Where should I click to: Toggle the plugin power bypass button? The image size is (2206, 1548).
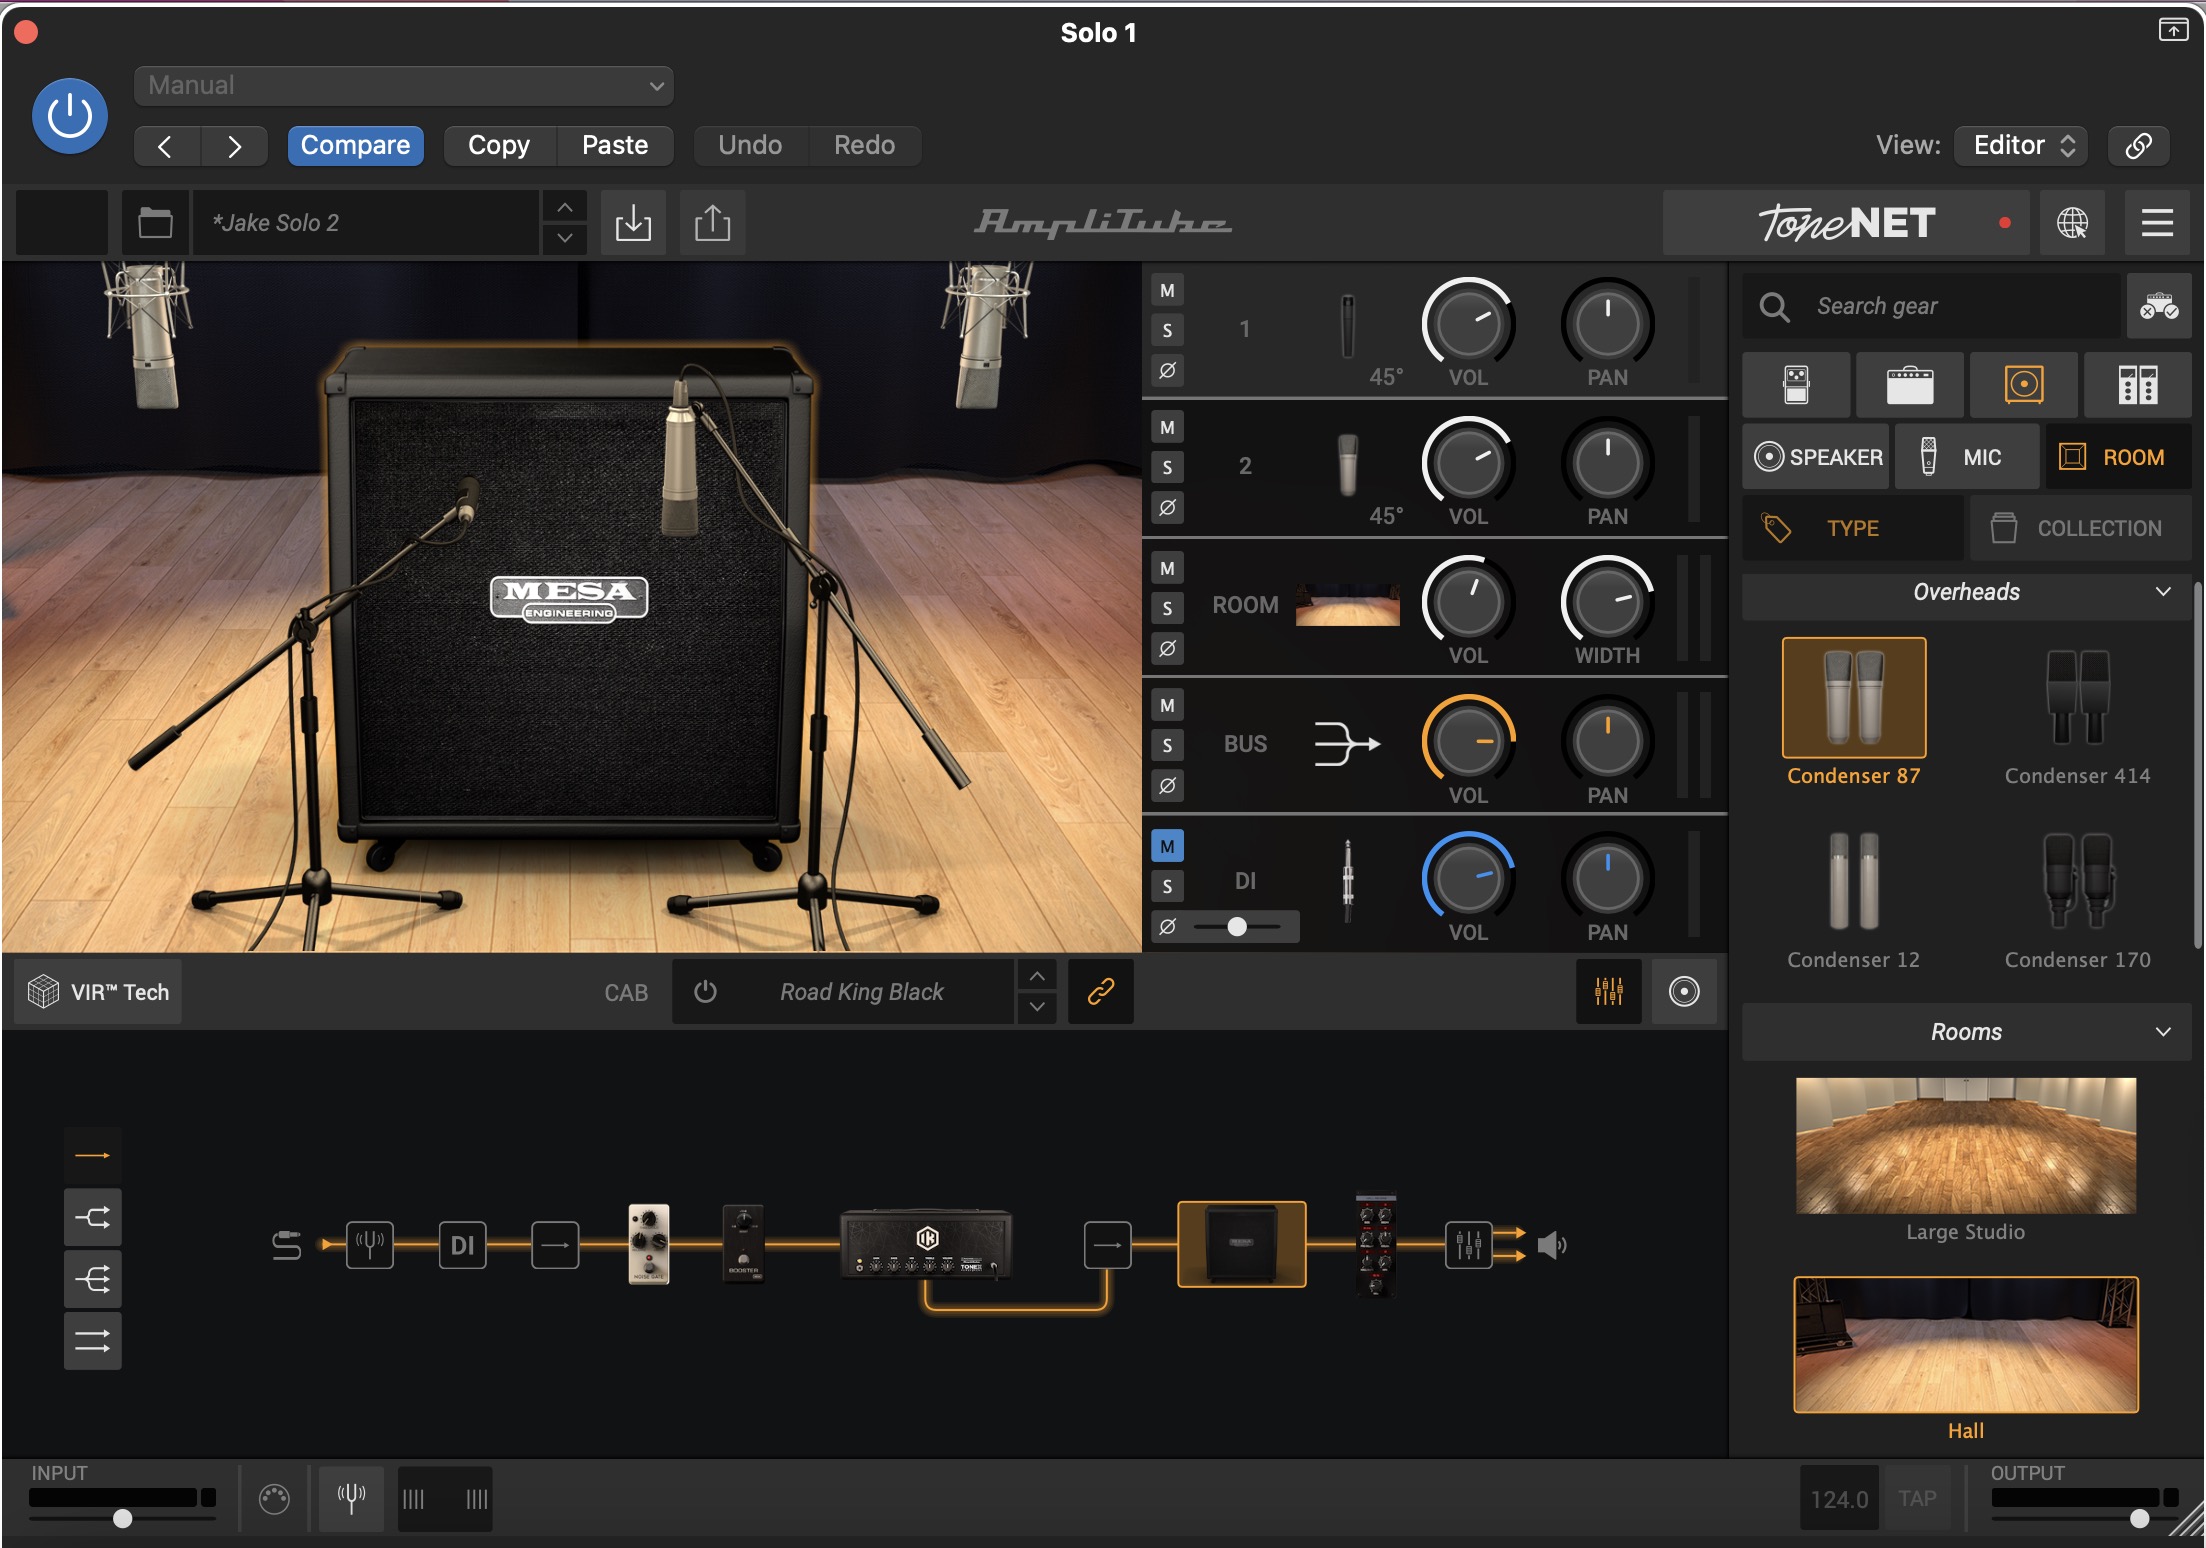coord(70,116)
